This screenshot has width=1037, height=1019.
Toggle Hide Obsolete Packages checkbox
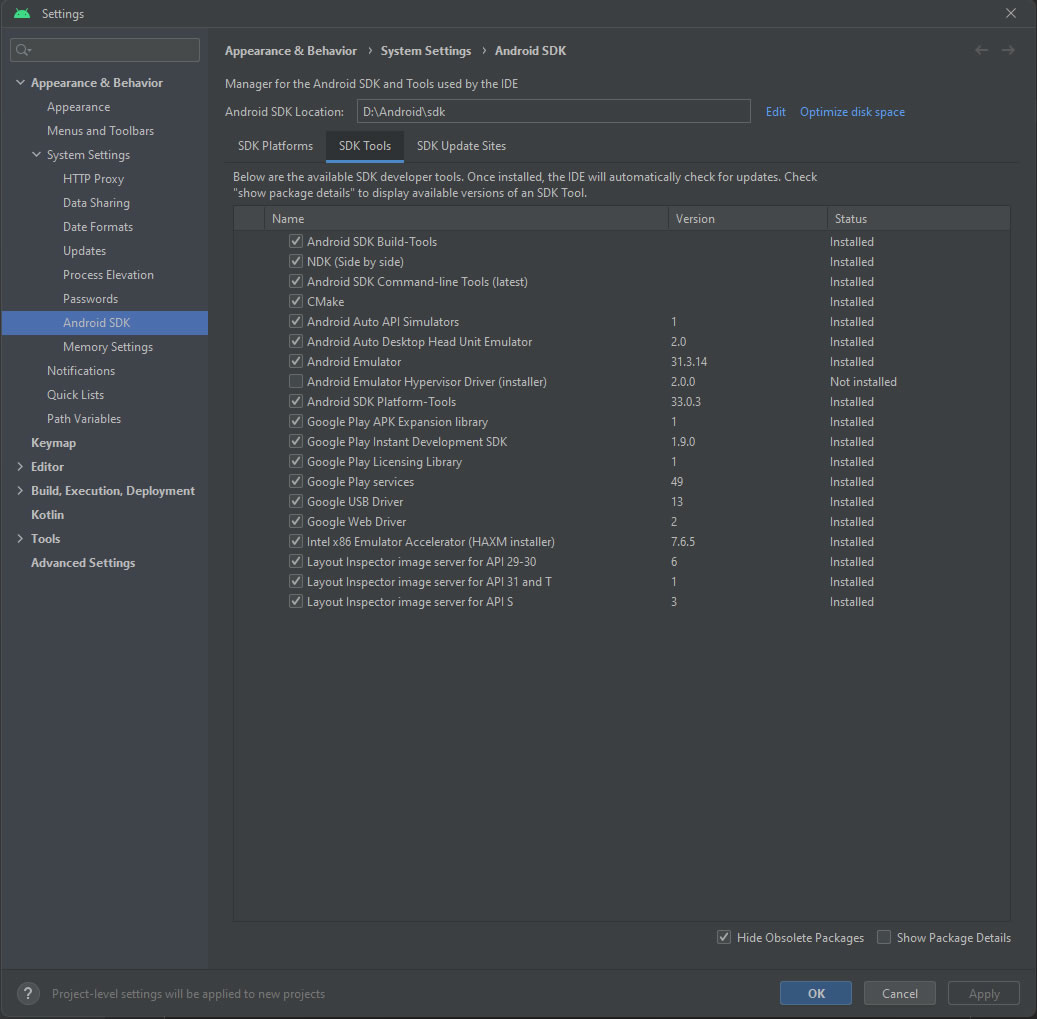(x=724, y=937)
